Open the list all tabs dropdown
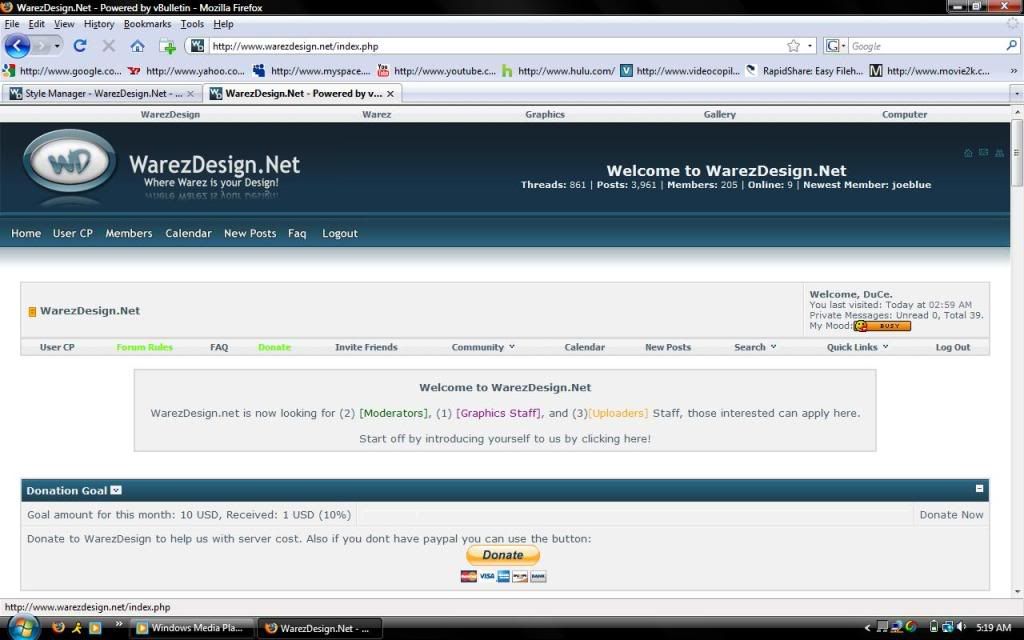This screenshot has width=1024, height=640. (x=1016, y=94)
